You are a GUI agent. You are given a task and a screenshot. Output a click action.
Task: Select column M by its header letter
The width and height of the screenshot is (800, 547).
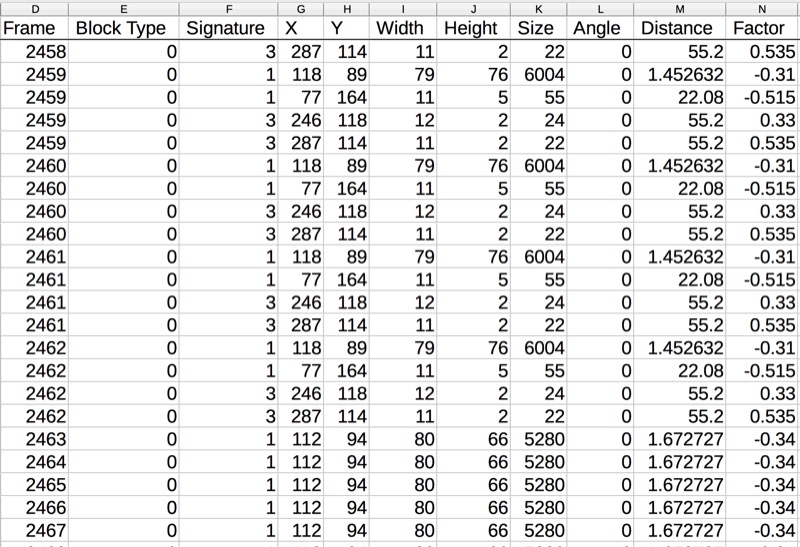(x=680, y=9)
